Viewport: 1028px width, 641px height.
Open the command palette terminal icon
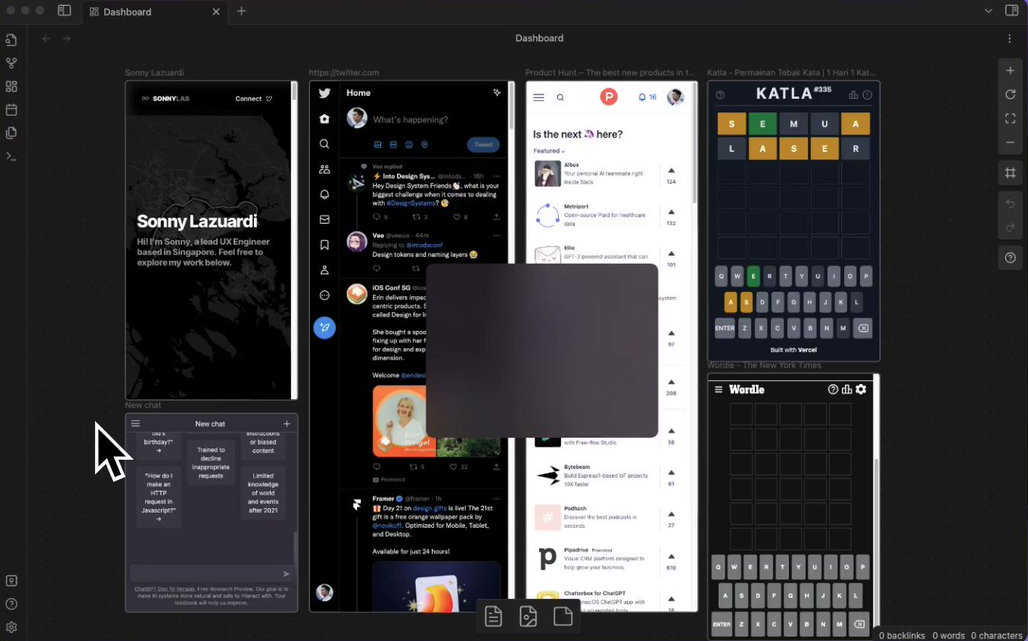[12, 156]
